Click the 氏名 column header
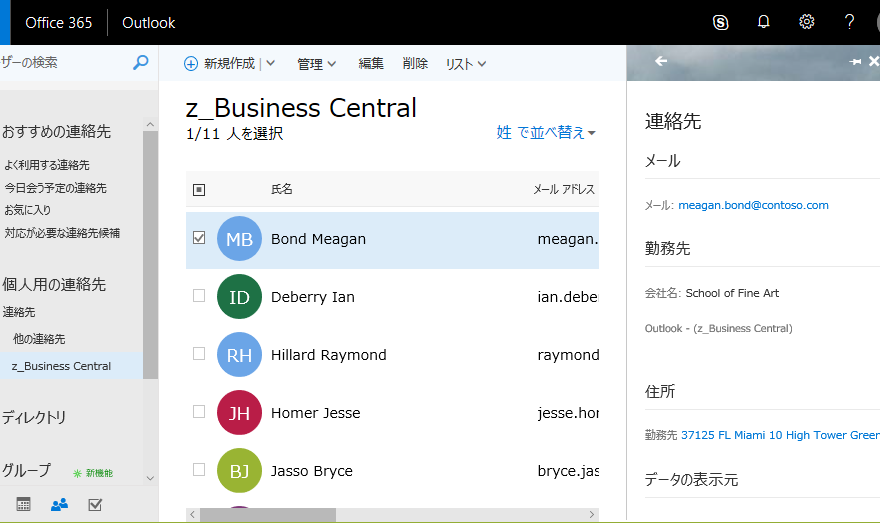 click(x=282, y=189)
